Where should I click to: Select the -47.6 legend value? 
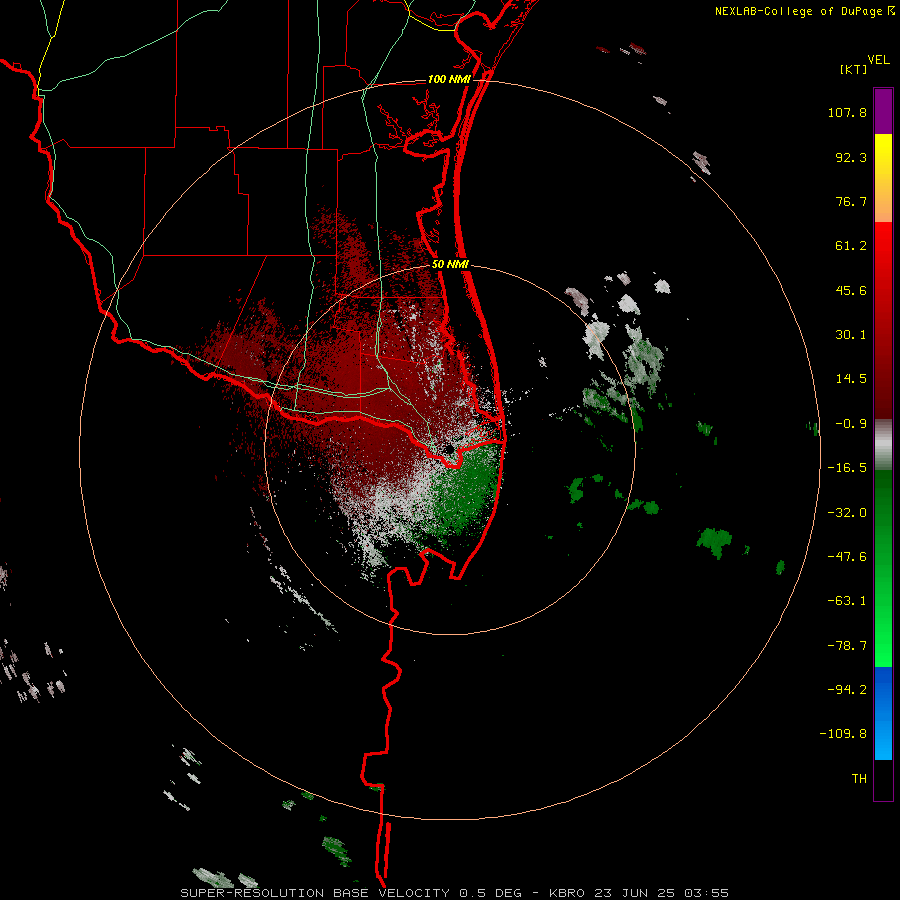click(847, 557)
